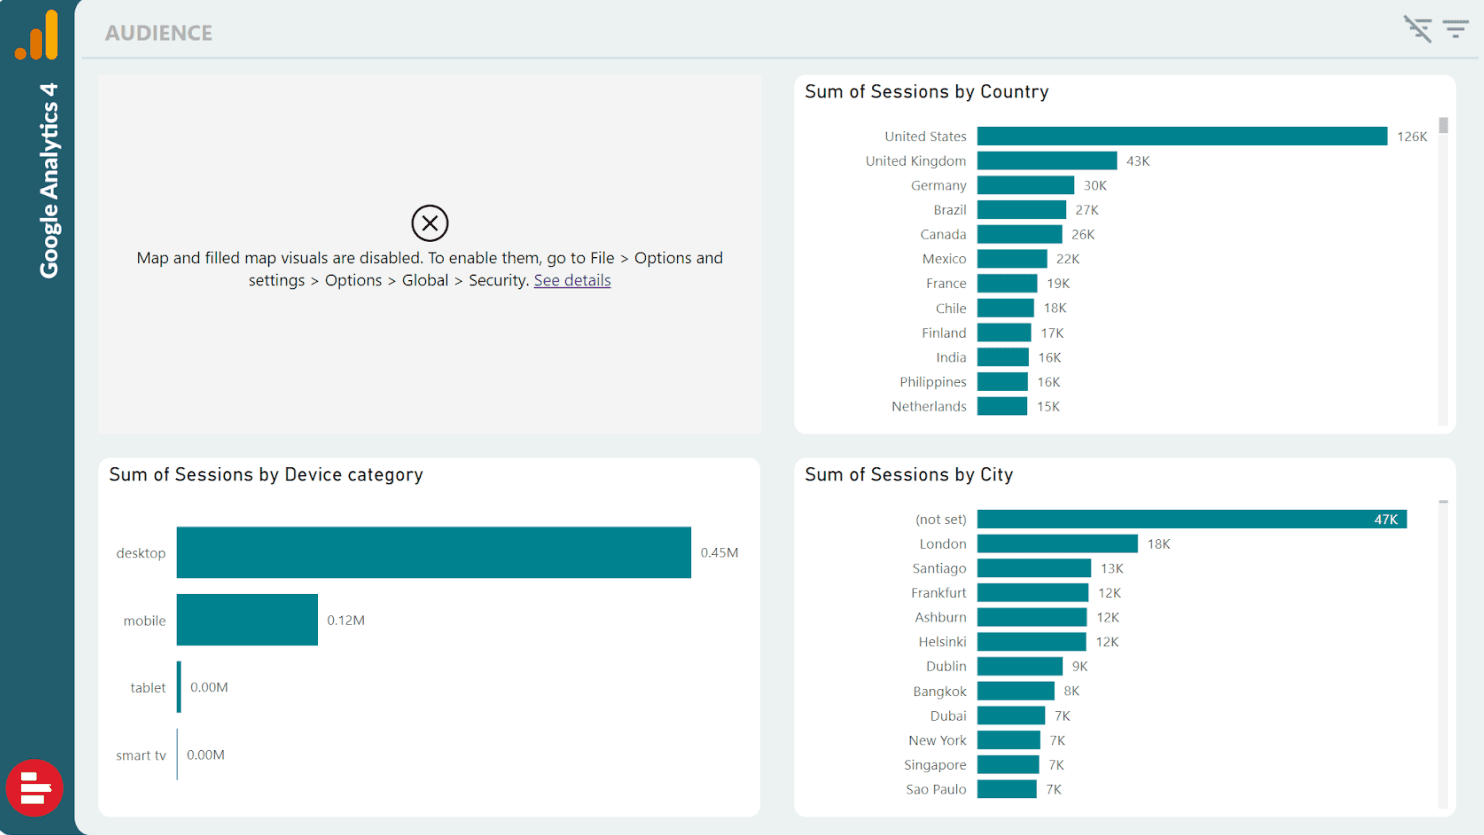Open the See details link
Viewport: 1484px width, 835px height.
pyautogui.click(x=572, y=281)
